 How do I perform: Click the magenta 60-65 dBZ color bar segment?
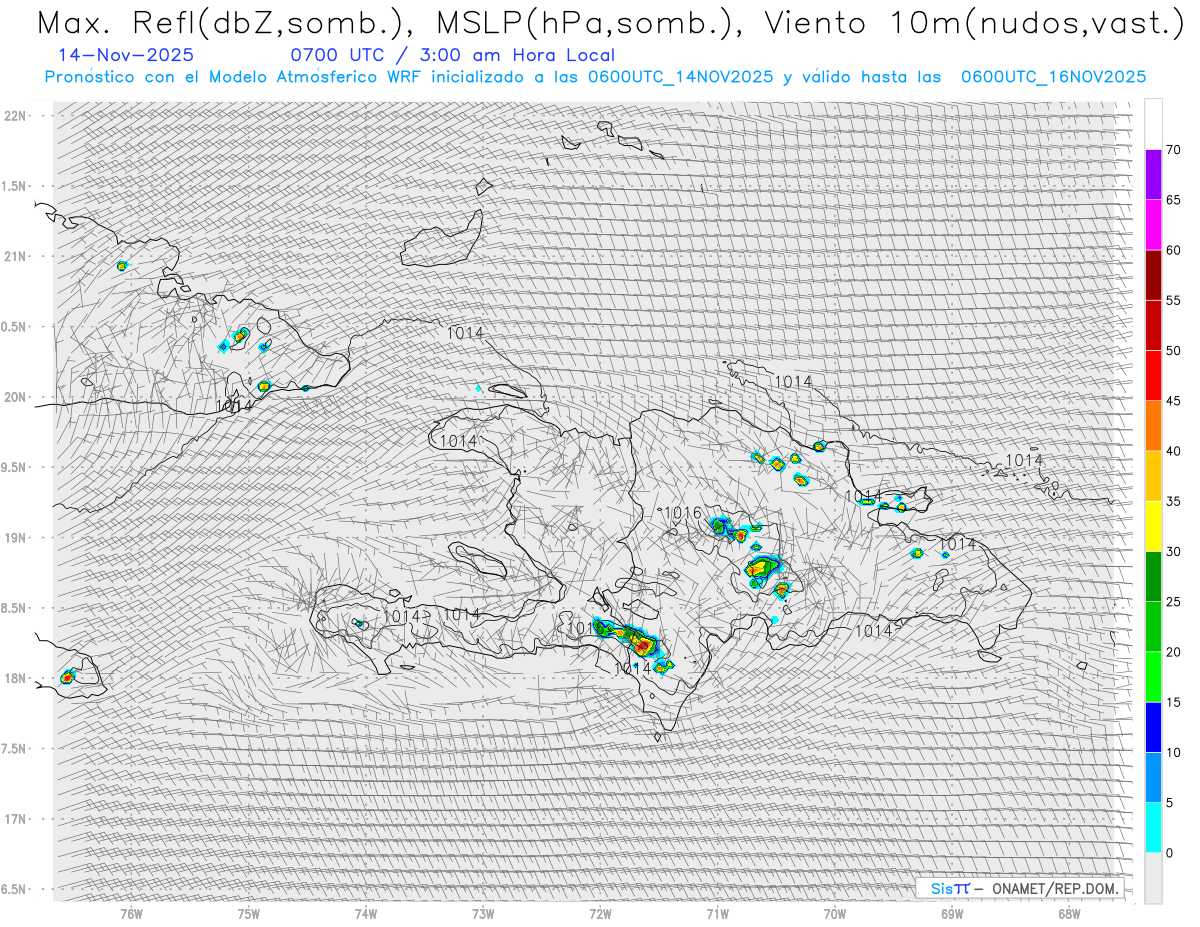1153,225
